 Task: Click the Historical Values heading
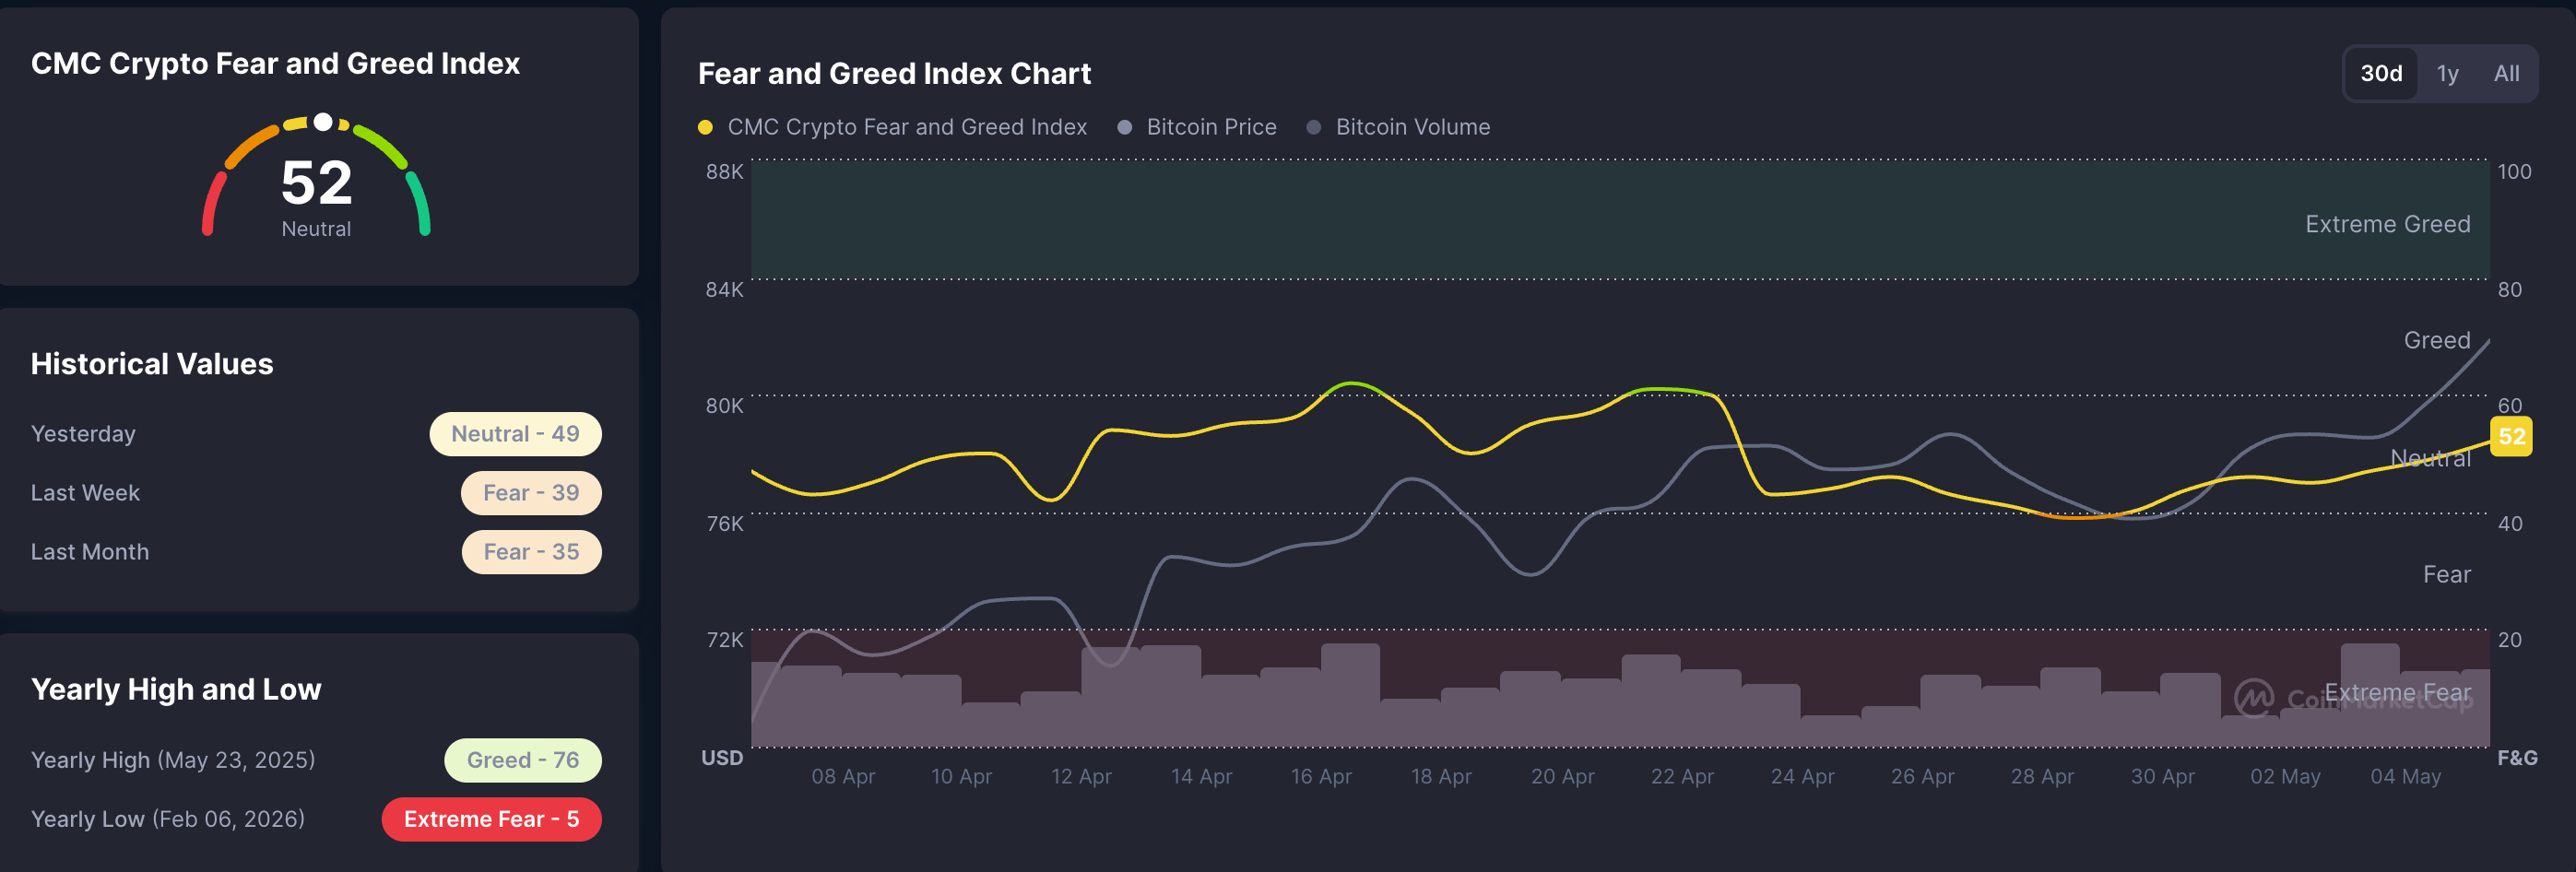[152, 364]
